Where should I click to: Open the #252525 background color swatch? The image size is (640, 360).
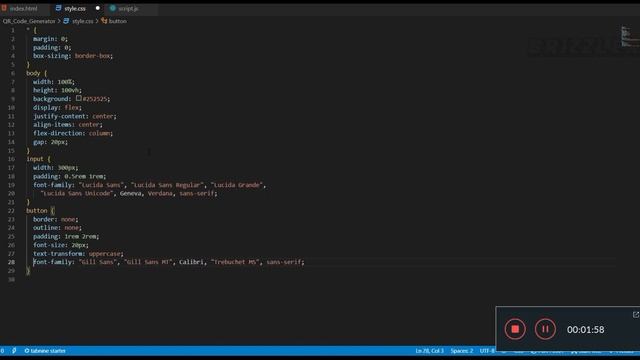pyautogui.click(x=78, y=98)
